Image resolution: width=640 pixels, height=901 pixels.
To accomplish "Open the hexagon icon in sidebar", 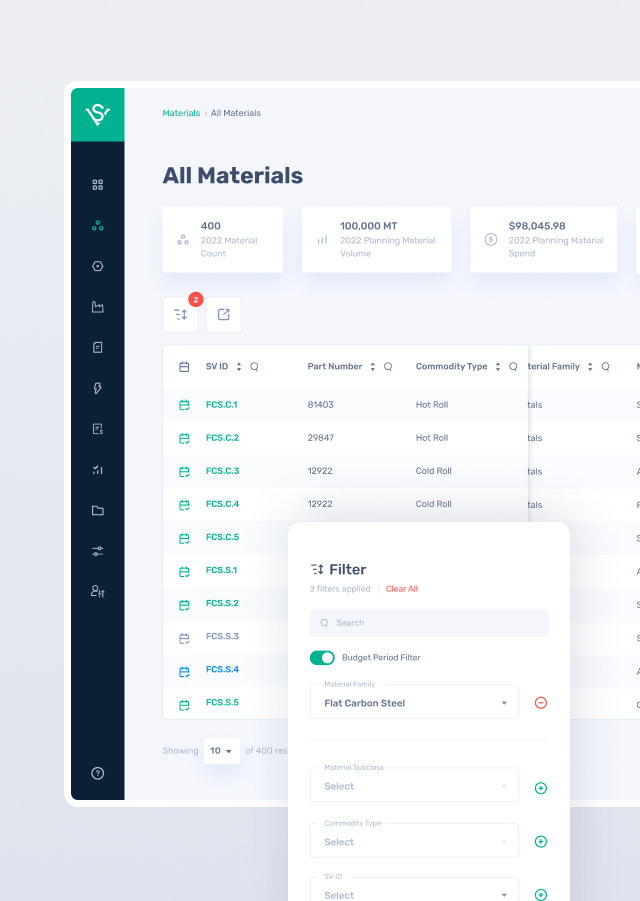I will pos(98,266).
